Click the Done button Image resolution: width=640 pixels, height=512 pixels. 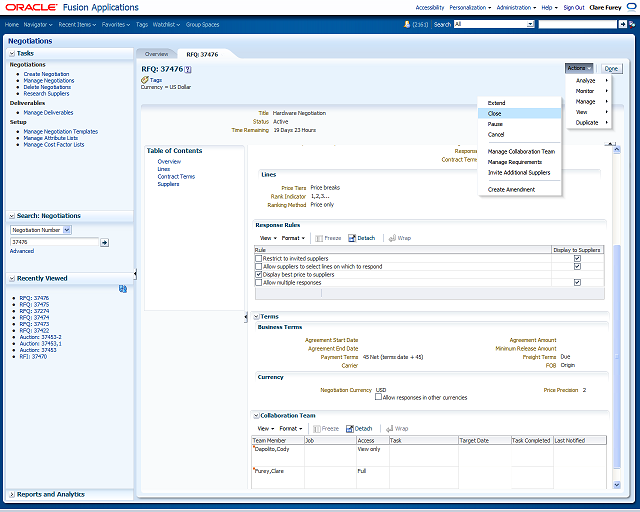pos(611,69)
